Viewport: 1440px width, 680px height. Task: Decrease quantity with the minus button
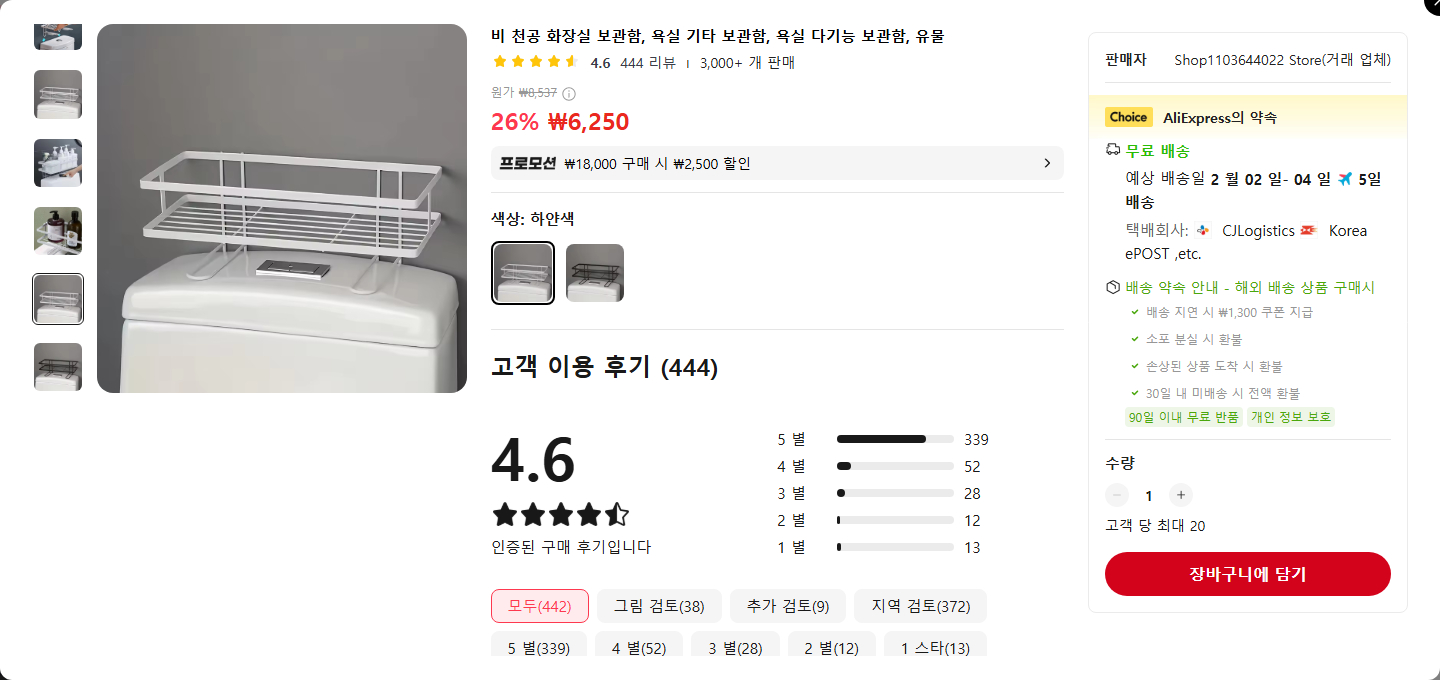[1117, 495]
